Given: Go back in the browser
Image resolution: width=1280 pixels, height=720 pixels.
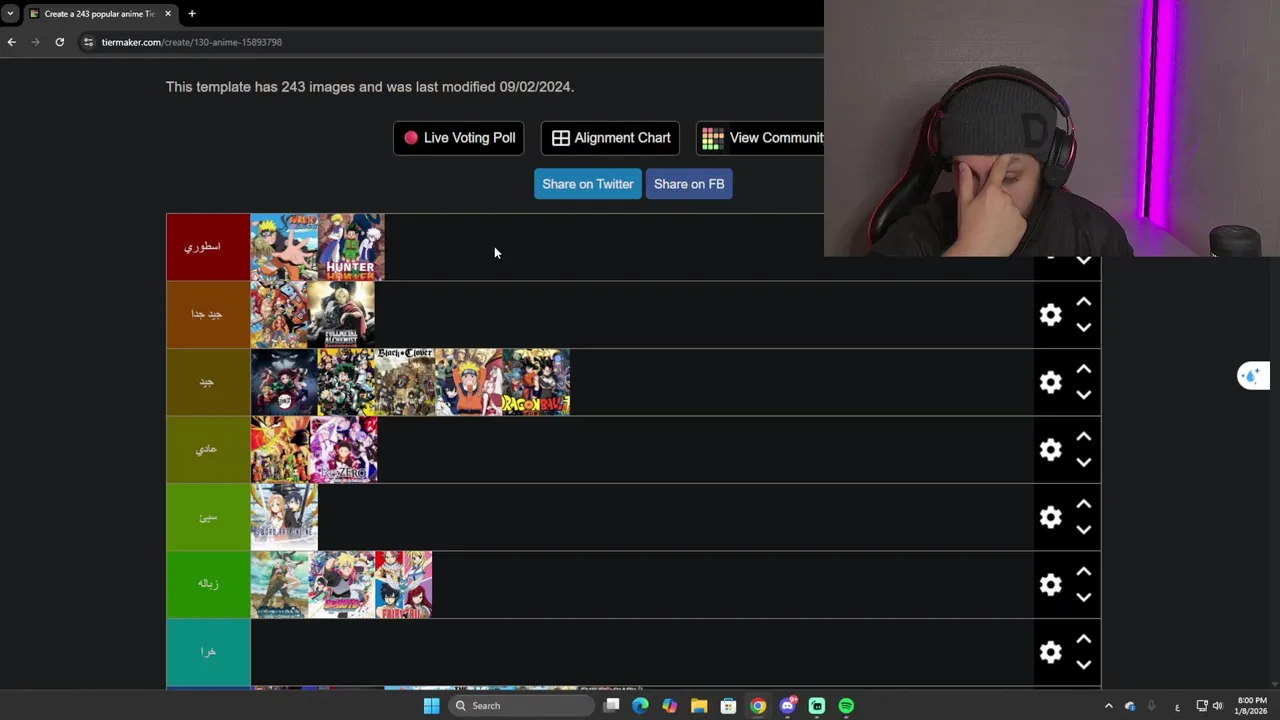Looking at the screenshot, I should tap(11, 42).
